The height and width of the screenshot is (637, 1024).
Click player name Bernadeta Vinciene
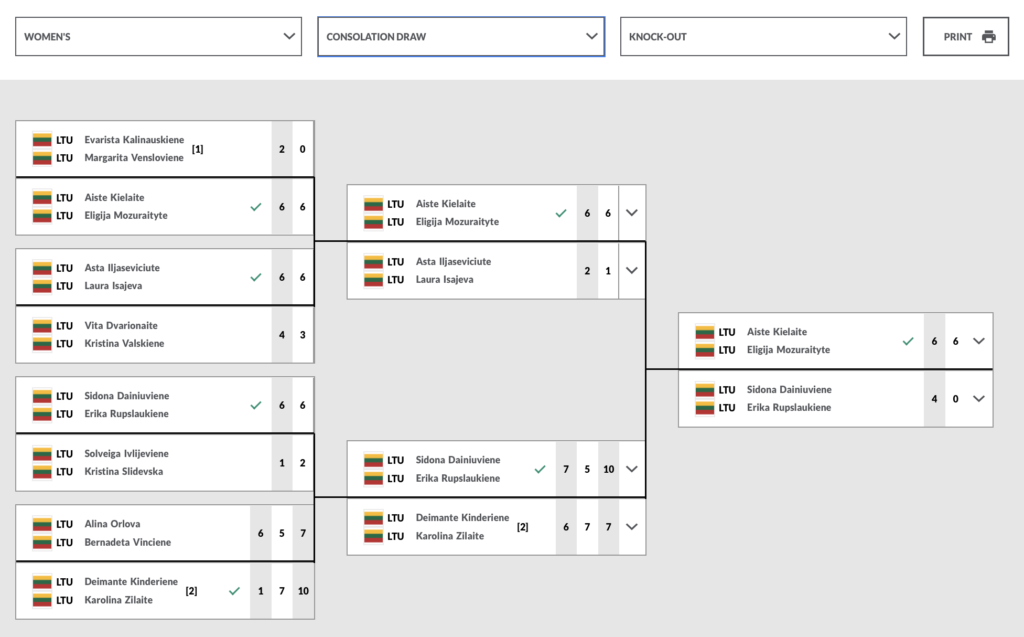[127, 542]
